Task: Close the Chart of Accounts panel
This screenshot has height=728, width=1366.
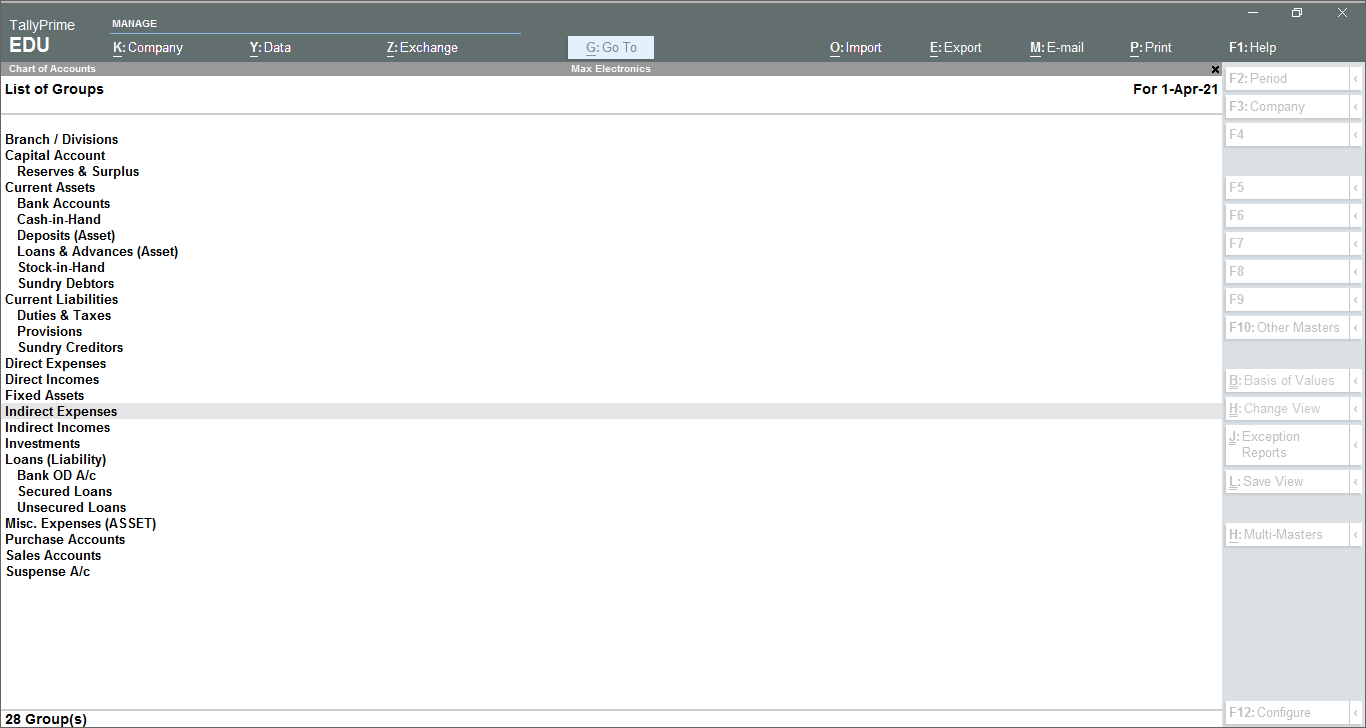Action: [1215, 69]
